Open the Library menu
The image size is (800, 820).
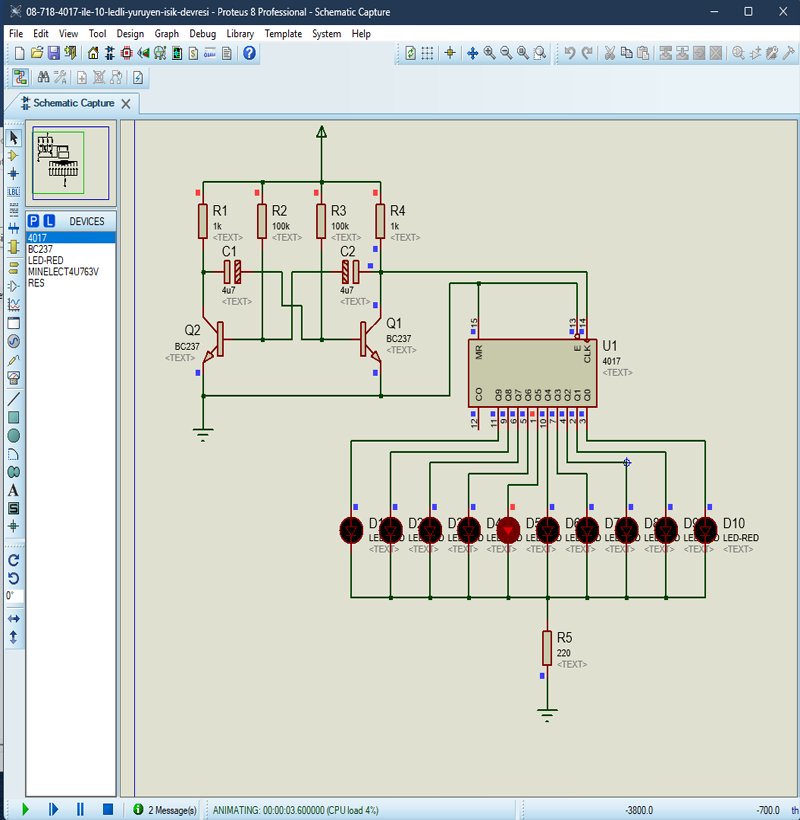click(240, 33)
